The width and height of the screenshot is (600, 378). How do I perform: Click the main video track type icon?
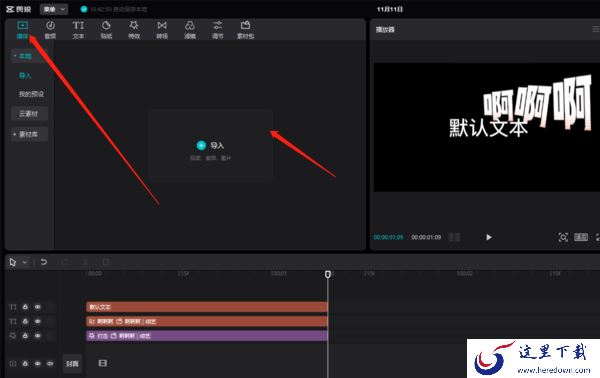pyautogui.click(x=13, y=363)
